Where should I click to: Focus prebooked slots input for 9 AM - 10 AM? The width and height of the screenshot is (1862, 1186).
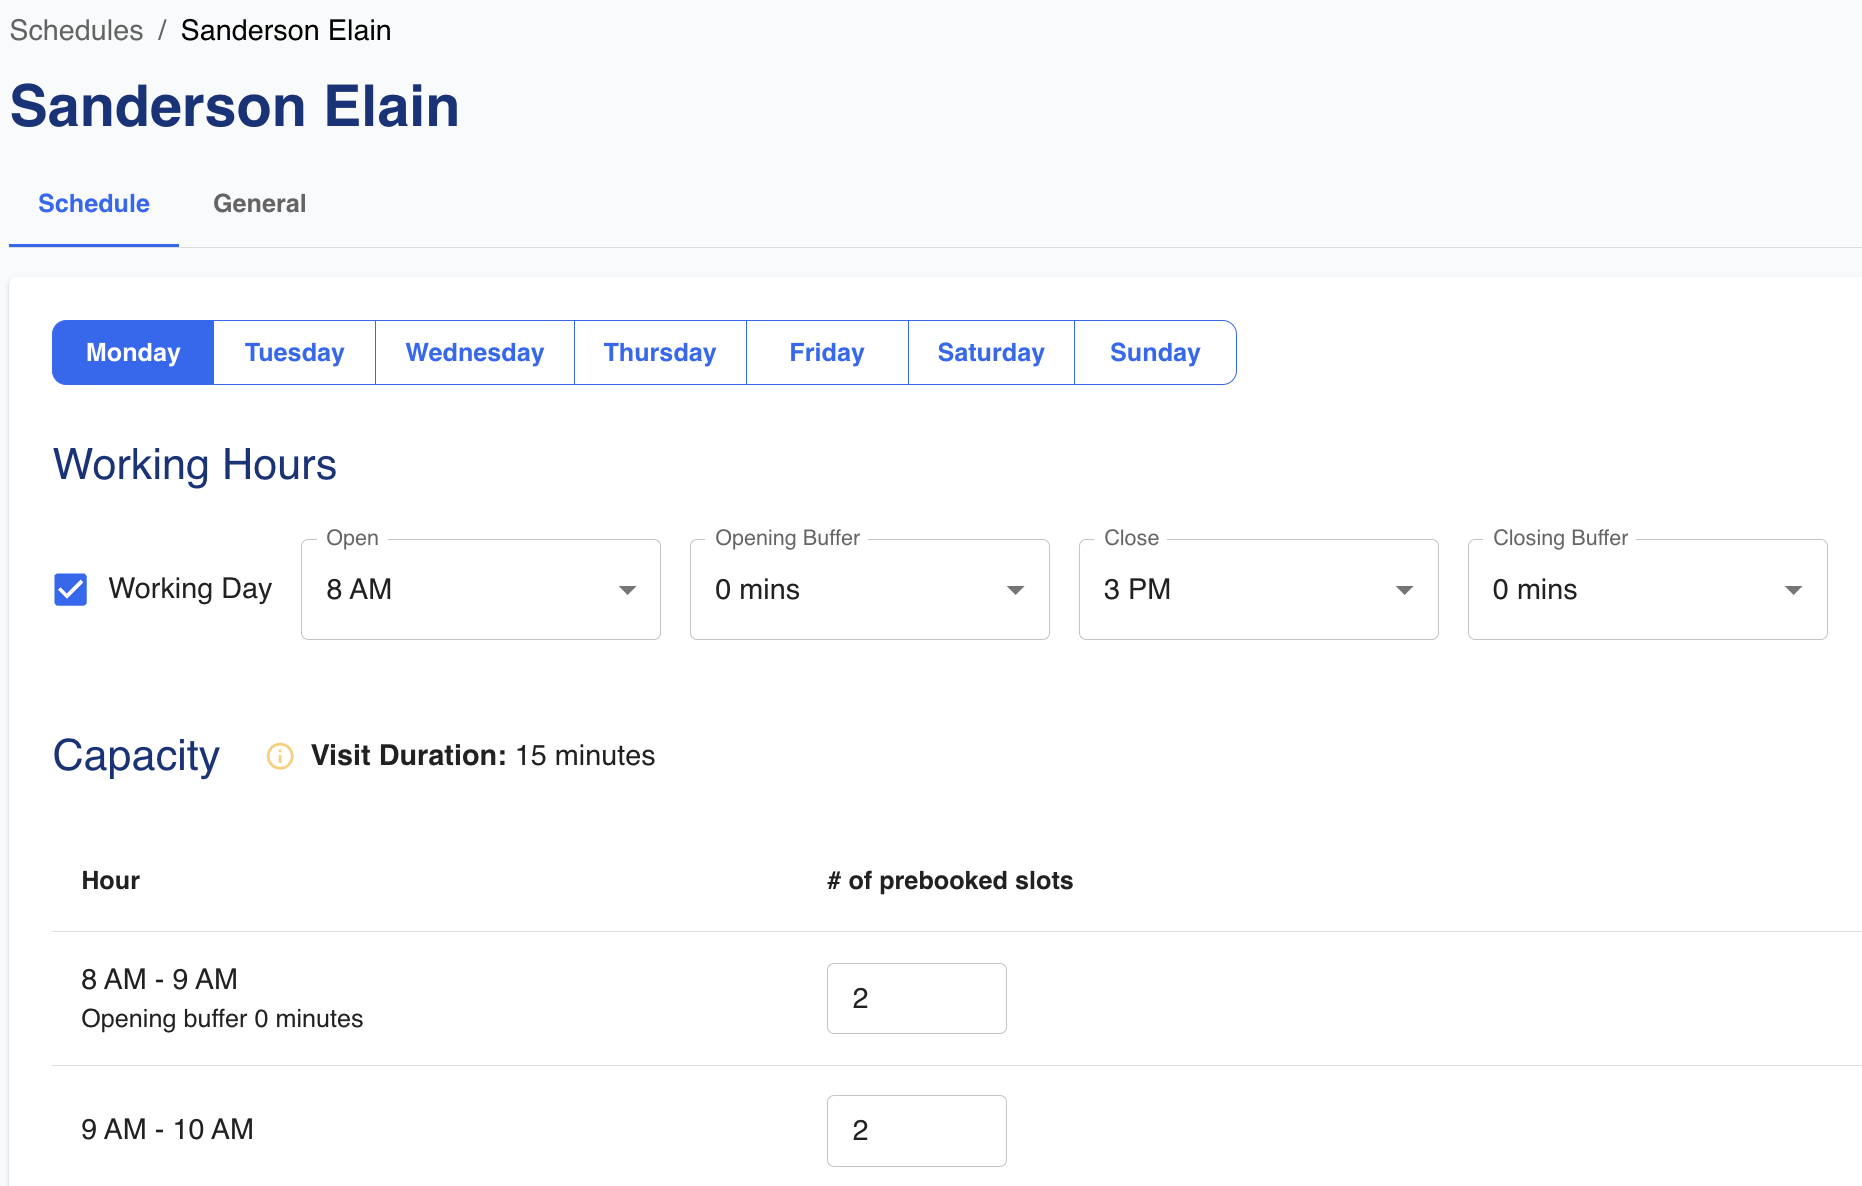(916, 1130)
